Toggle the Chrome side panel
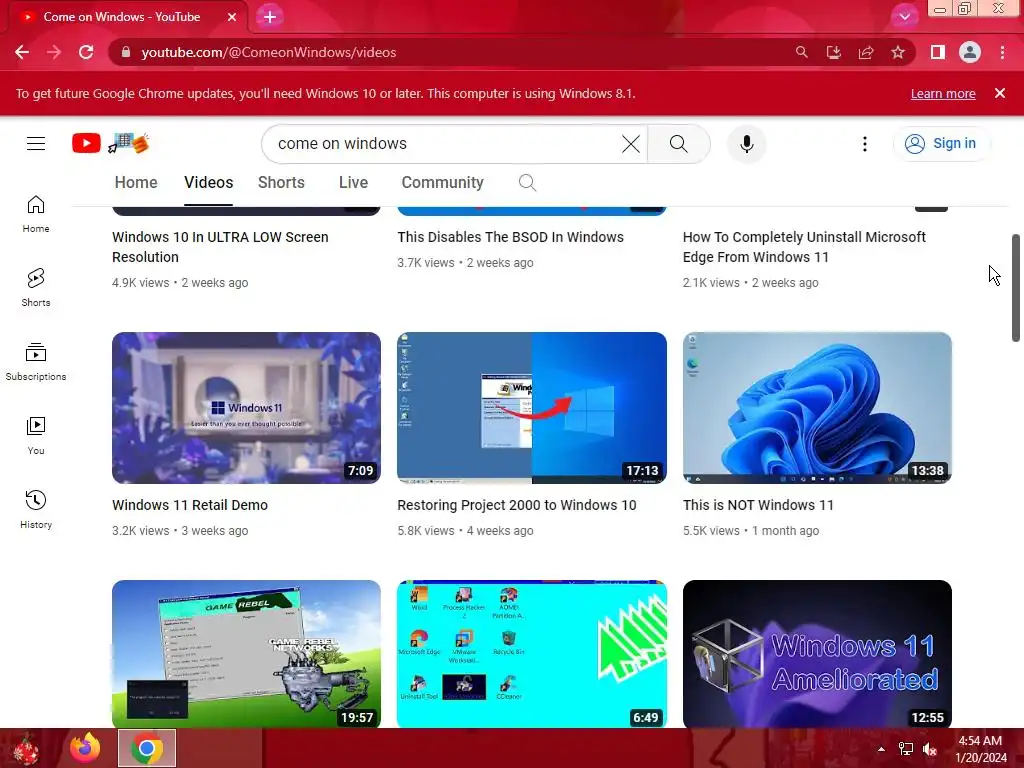This screenshot has height=768, width=1024. pyautogui.click(x=938, y=52)
